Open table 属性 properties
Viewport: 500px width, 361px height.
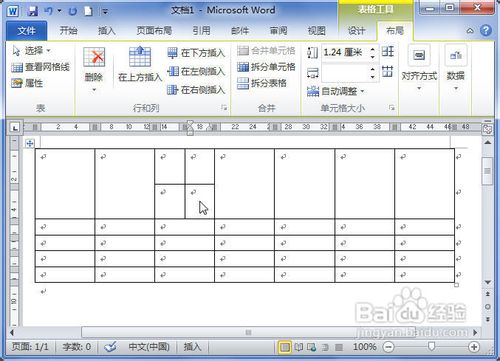[x=27, y=83]
